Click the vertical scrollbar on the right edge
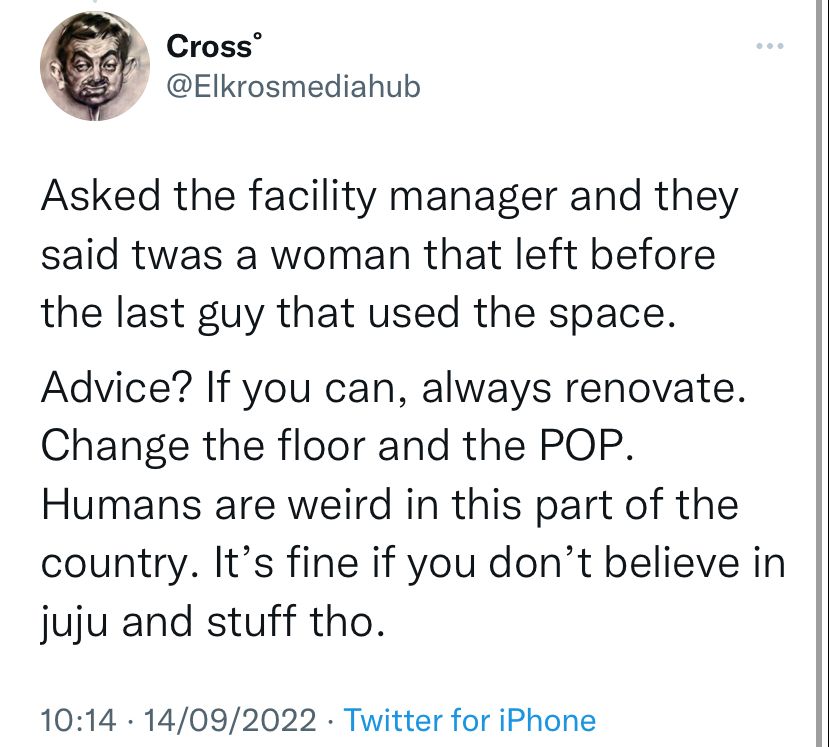The width and height of the screenshot is (829, 747). [x=821, y=373]
